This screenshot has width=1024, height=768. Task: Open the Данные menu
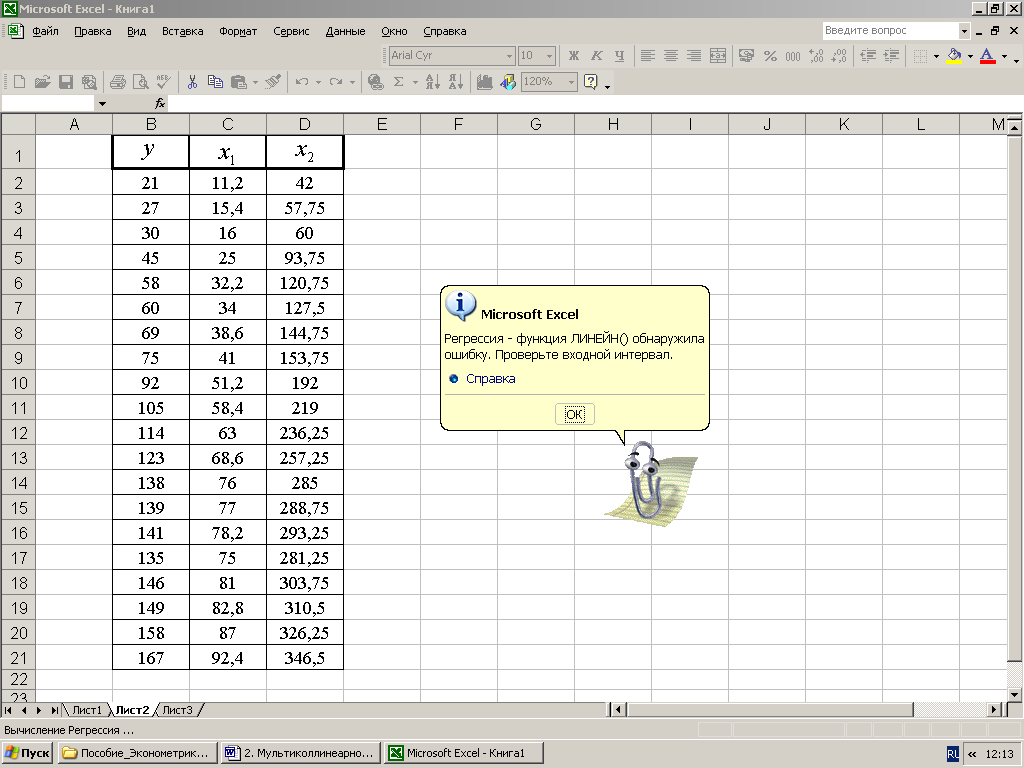(x=345, y=31)
